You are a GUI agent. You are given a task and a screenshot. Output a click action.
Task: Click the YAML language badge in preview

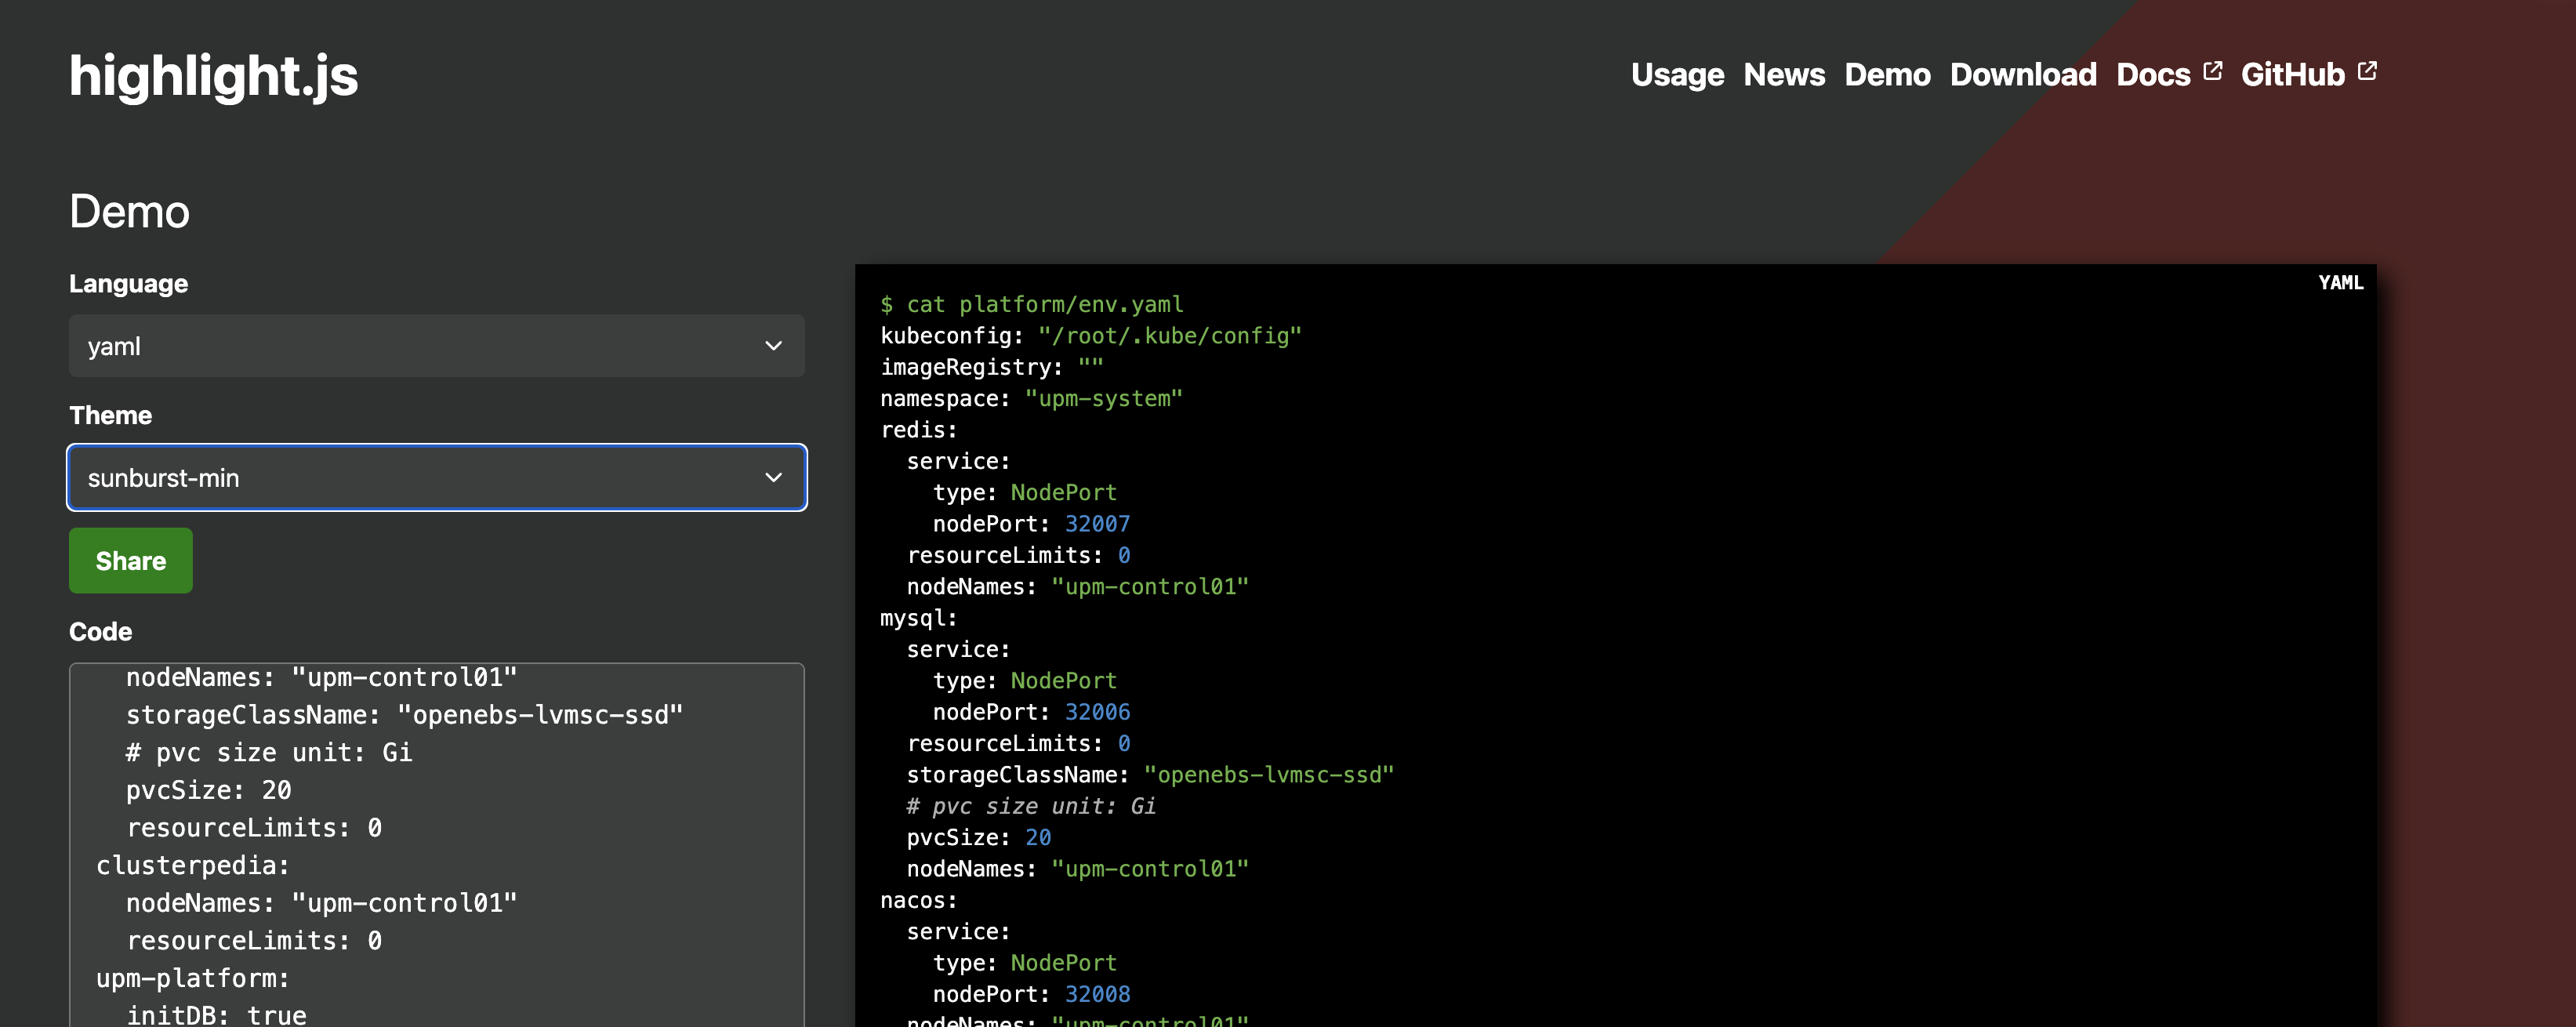(x=2340, y=283)
